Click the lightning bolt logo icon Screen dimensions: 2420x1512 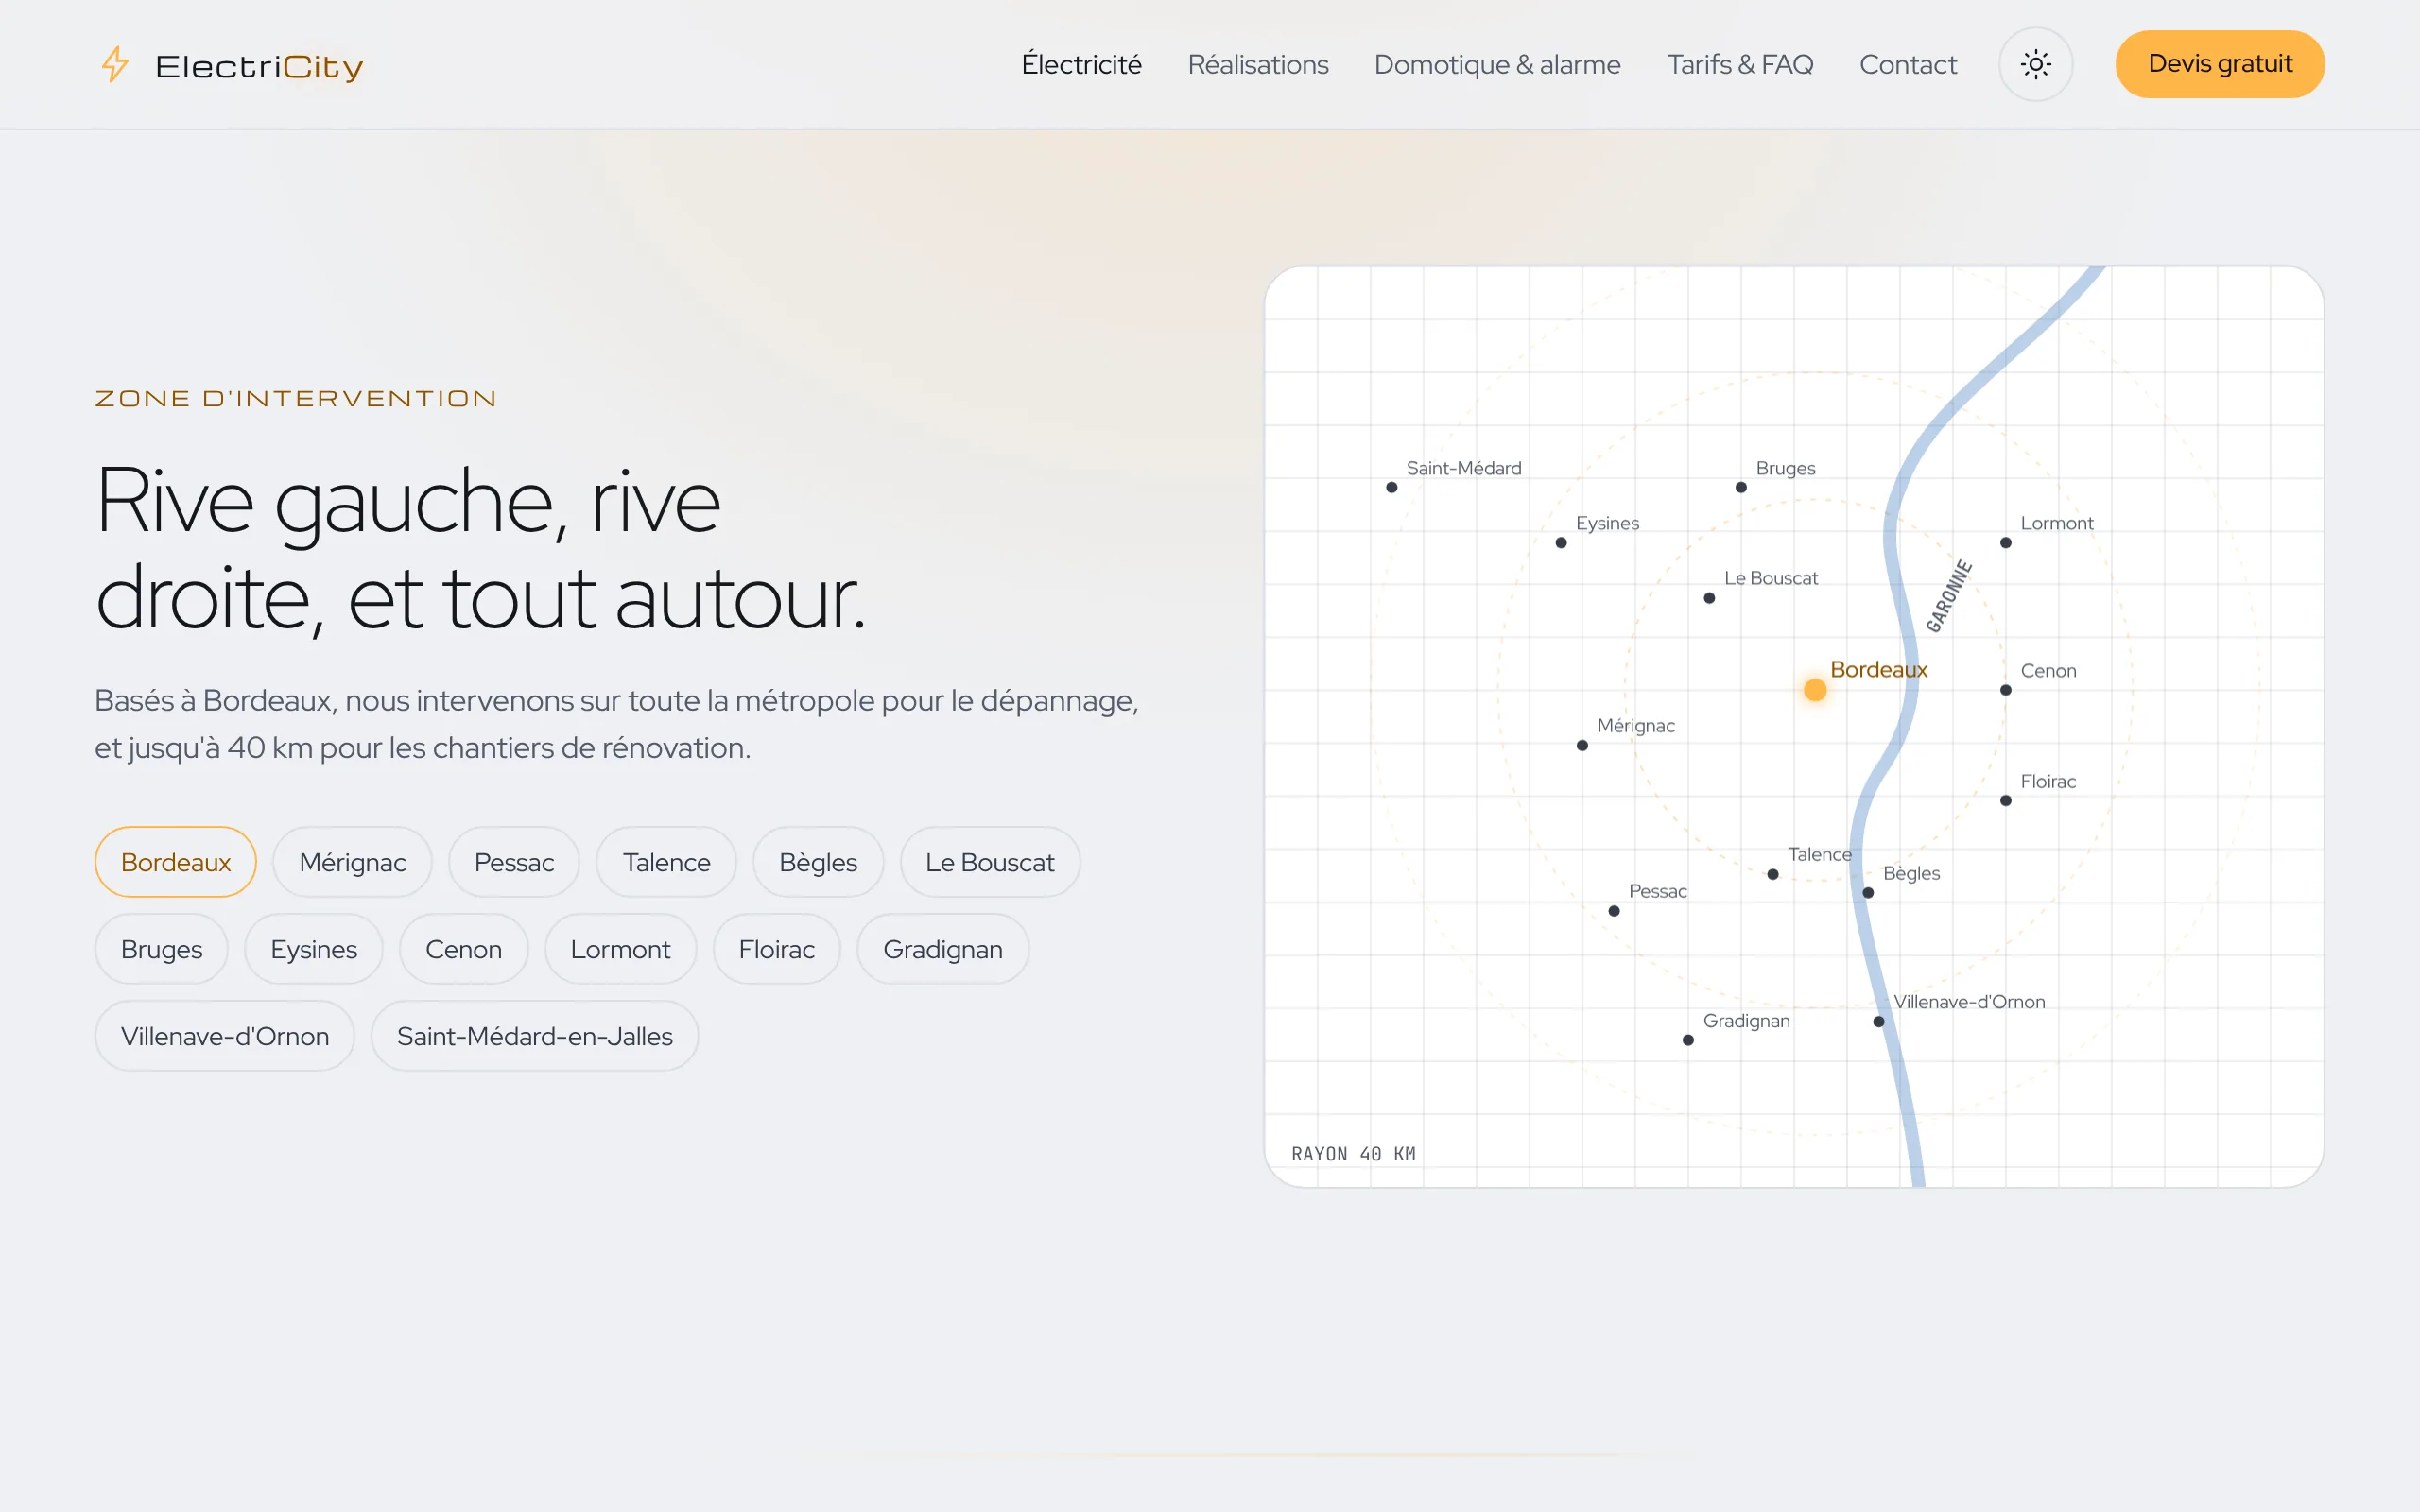tap(115, 65)
